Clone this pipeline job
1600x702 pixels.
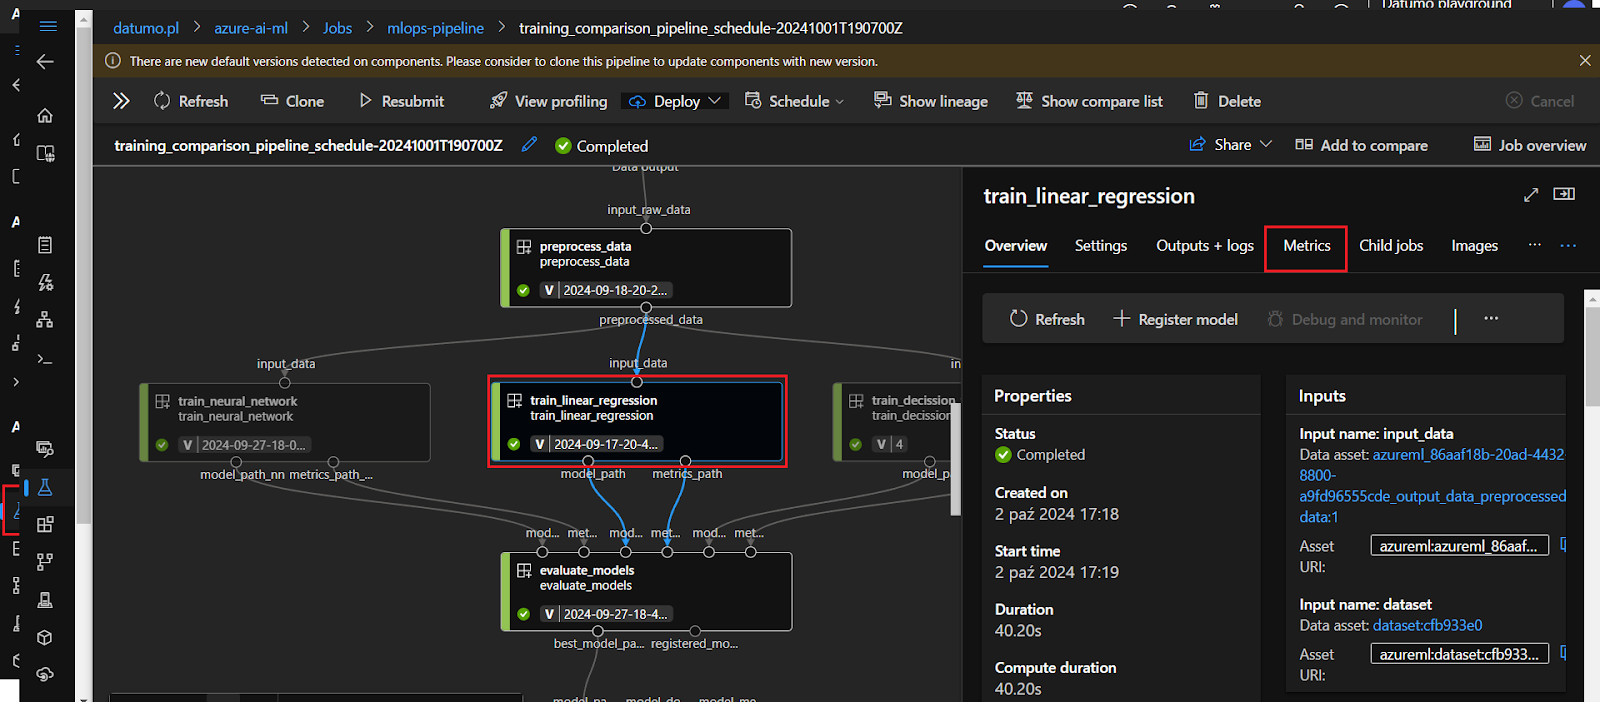(x=292, y=101)
